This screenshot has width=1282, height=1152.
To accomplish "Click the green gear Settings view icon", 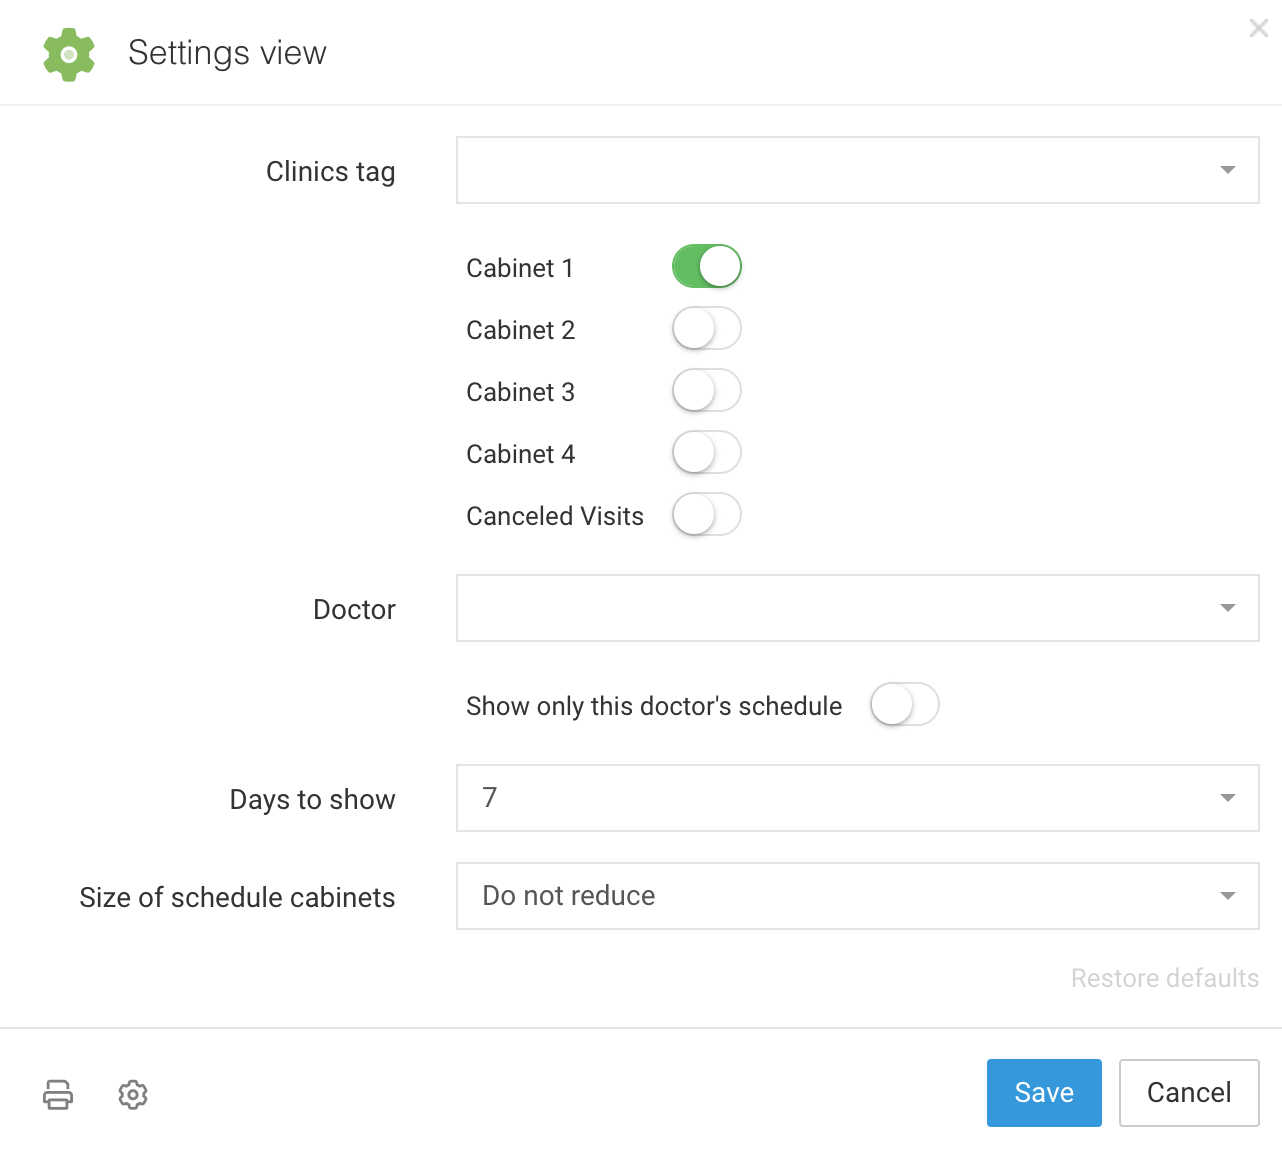I will tap(69, 54).
